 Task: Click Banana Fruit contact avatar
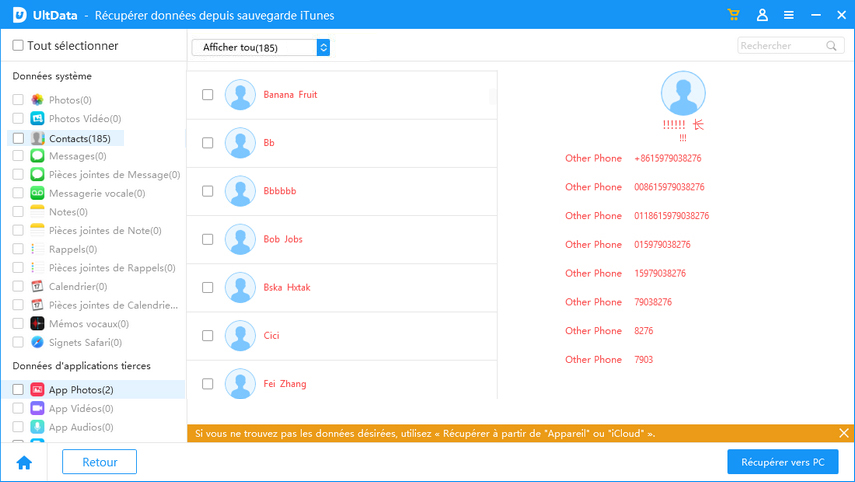240,94
